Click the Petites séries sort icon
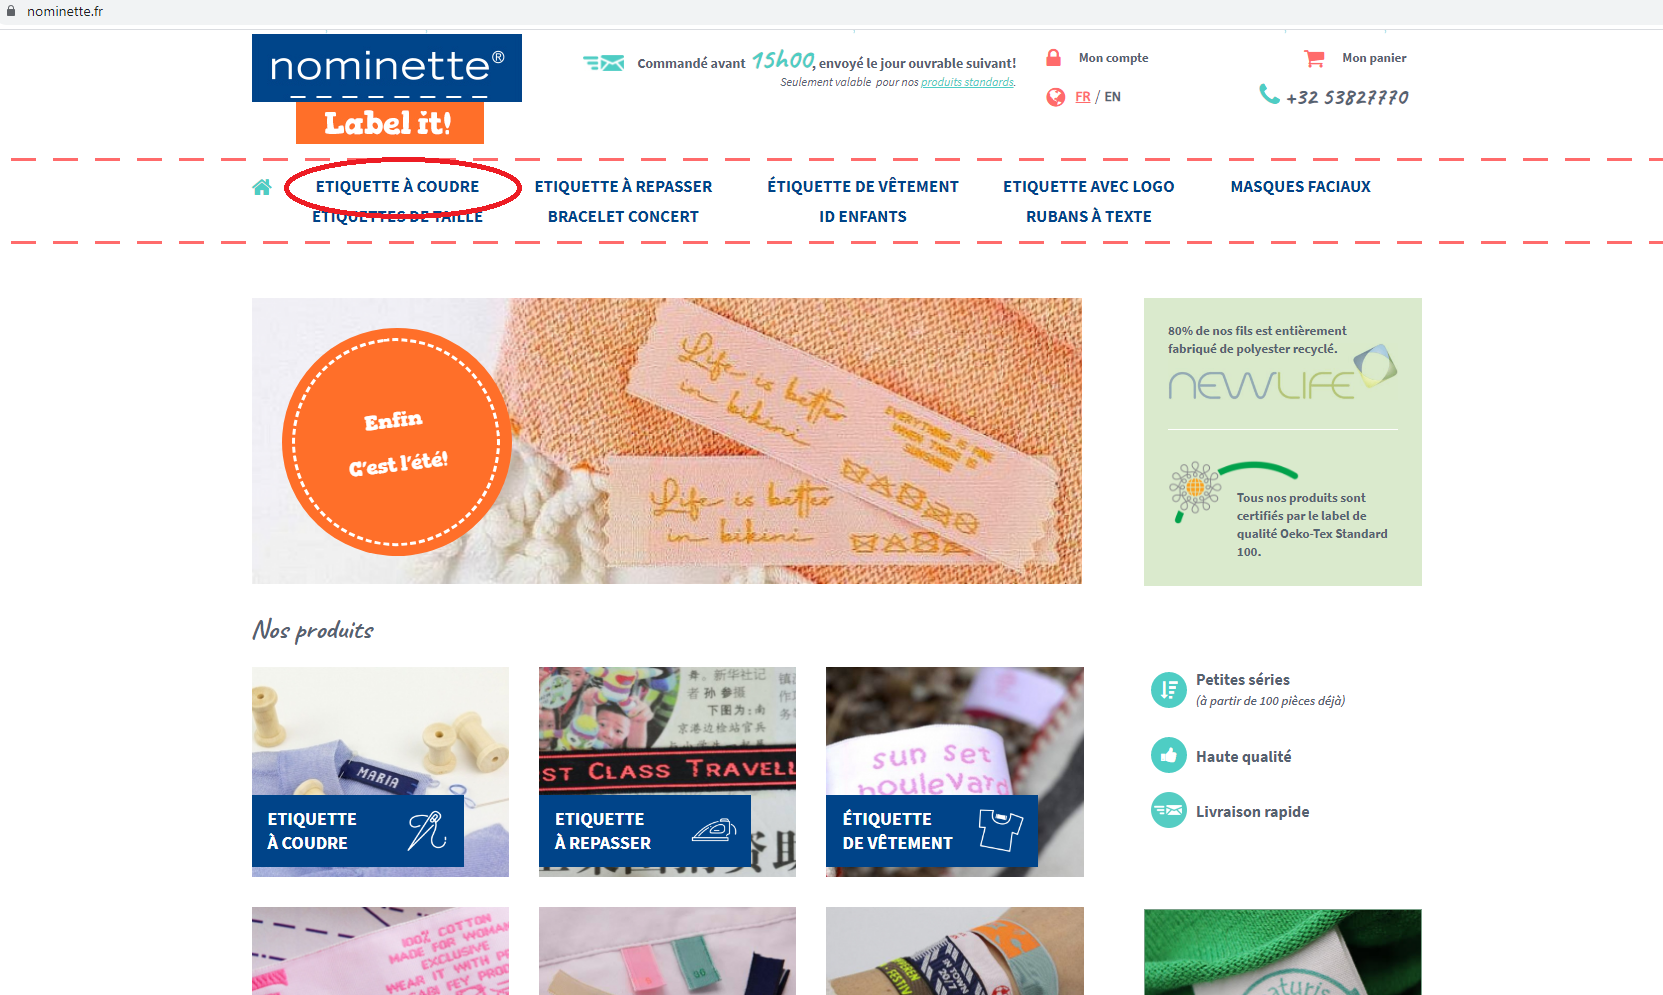This screenshot has width=1663, height=995. tap(1168, 689)
